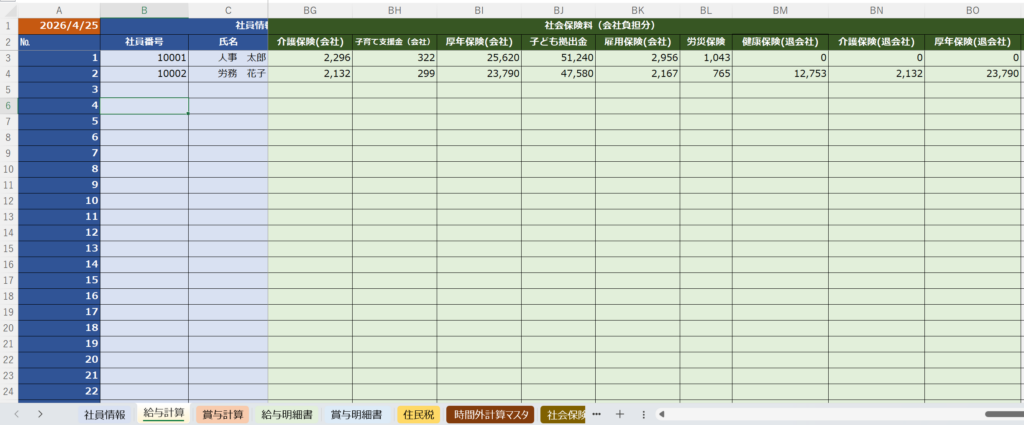
Task: Click the cell with employee number 10001
Action: (144, 58)
